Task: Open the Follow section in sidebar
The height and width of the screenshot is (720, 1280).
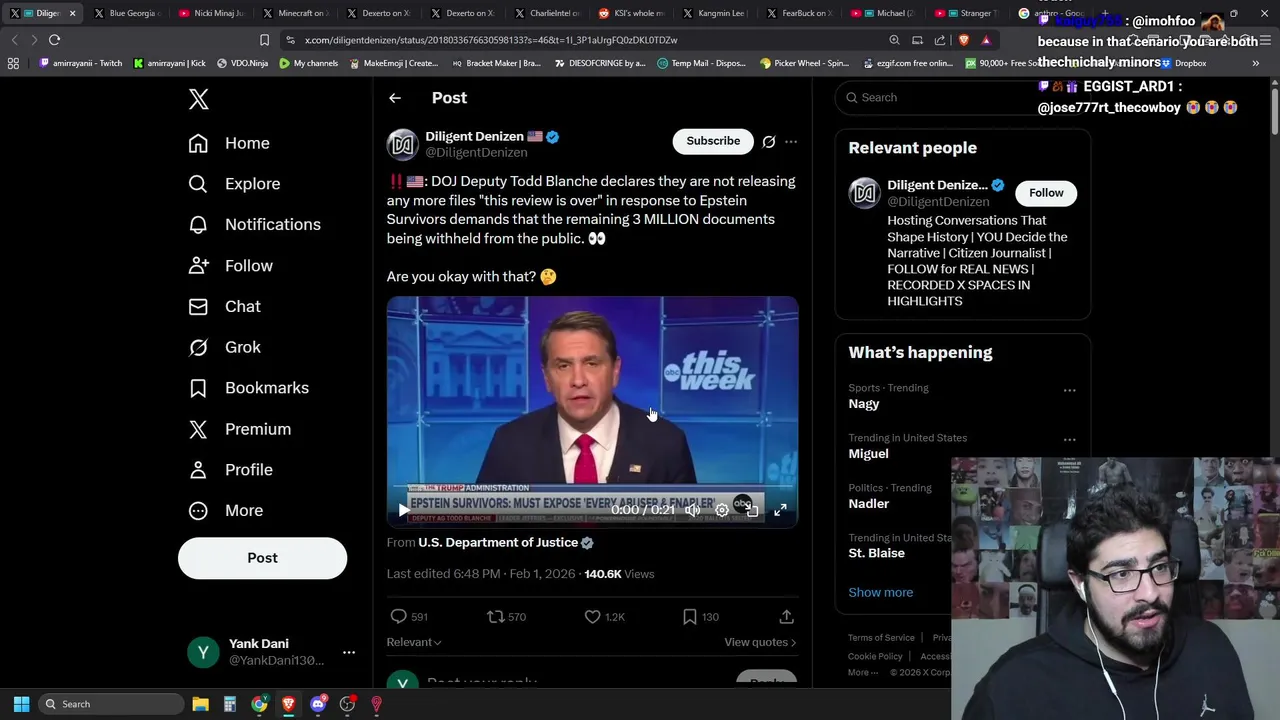Action: 231,265
